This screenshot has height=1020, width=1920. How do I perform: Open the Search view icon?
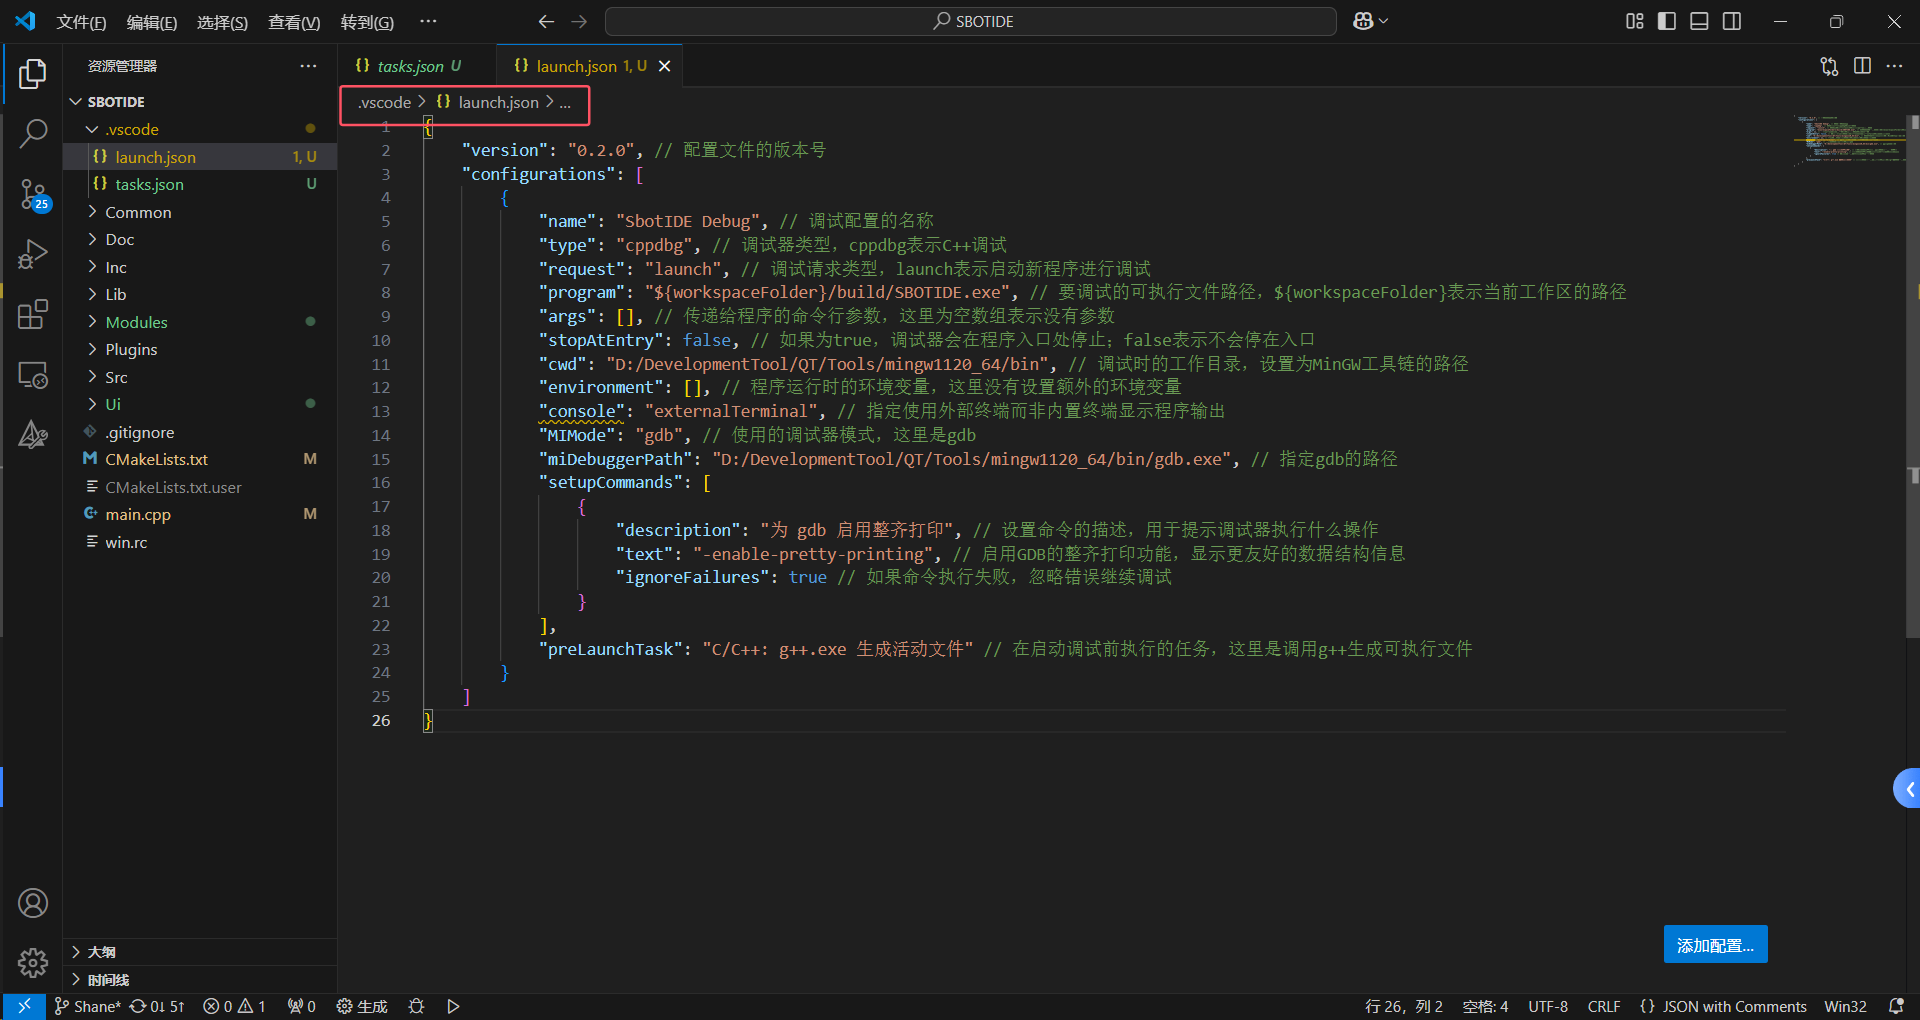click(x=33, y=133)
